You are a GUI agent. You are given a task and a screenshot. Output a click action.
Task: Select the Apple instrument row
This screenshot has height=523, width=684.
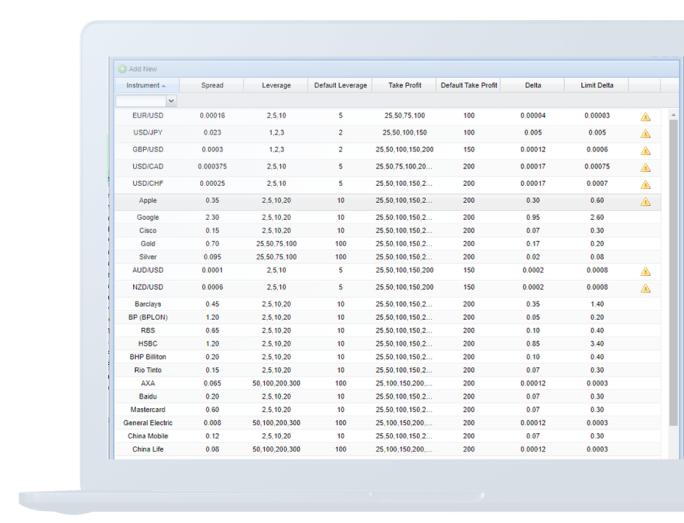click(387, 201)
